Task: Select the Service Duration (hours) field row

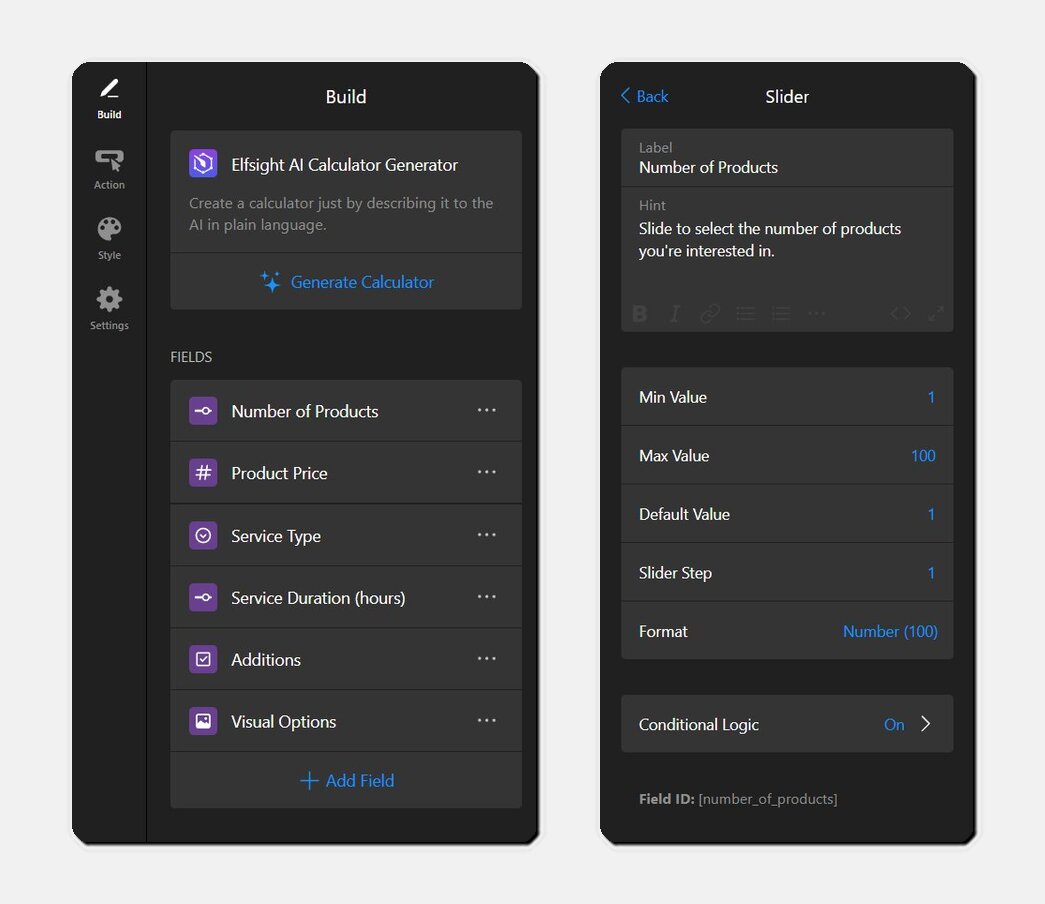Action: click(346, 597)
